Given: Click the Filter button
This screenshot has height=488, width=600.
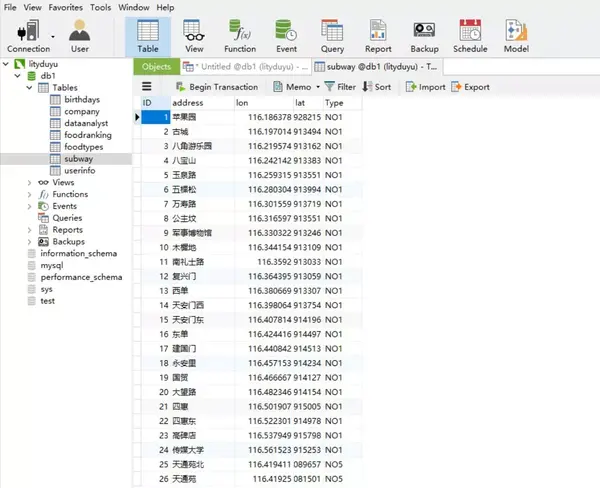Looking at the screenshot, I should (340, 87).
